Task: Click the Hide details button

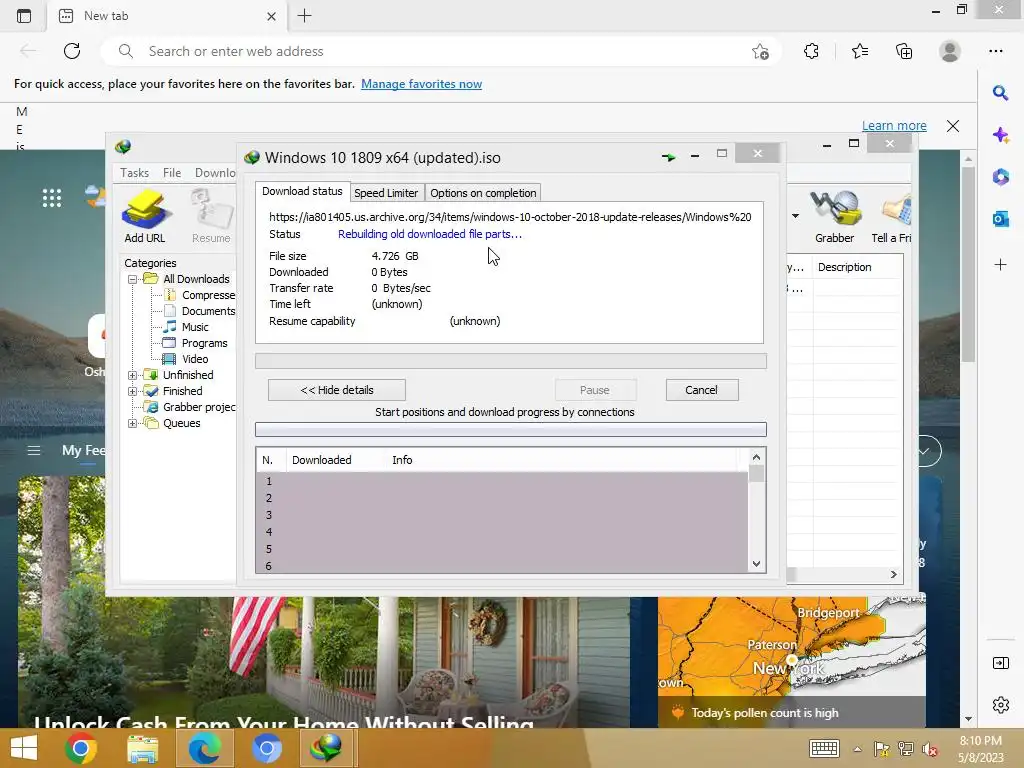Action: click(337, 390)
